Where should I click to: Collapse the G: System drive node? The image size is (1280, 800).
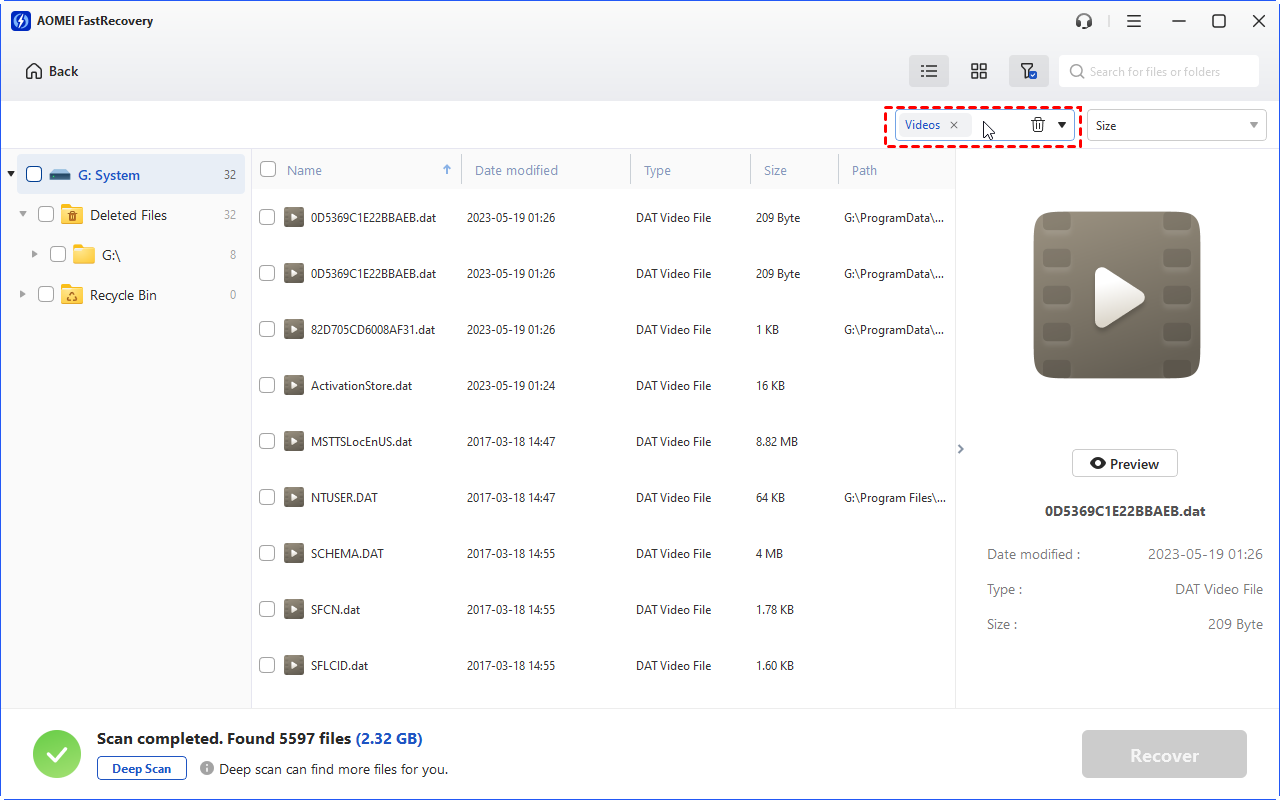tap(11, 173)
